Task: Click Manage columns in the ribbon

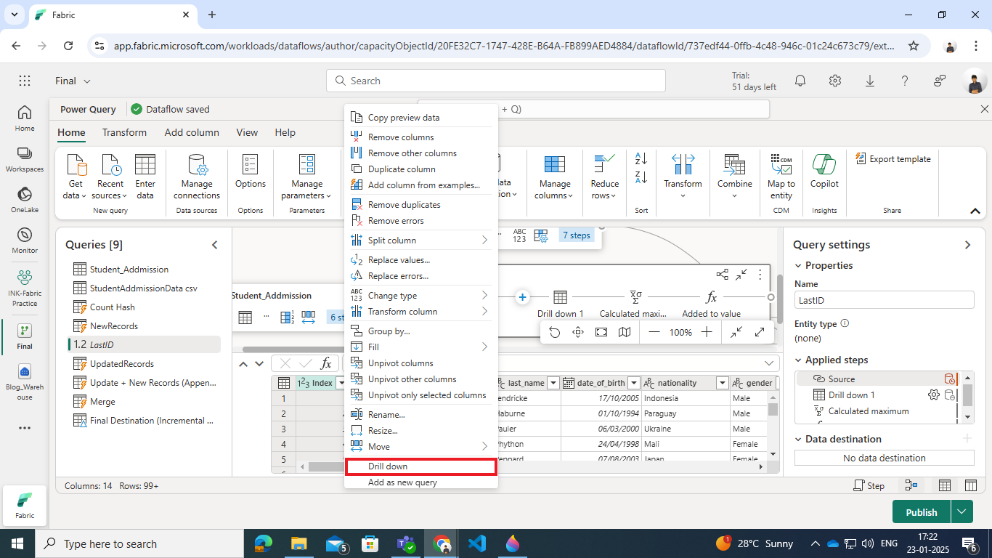Action: pyautogui.click(x=554, y=177)
